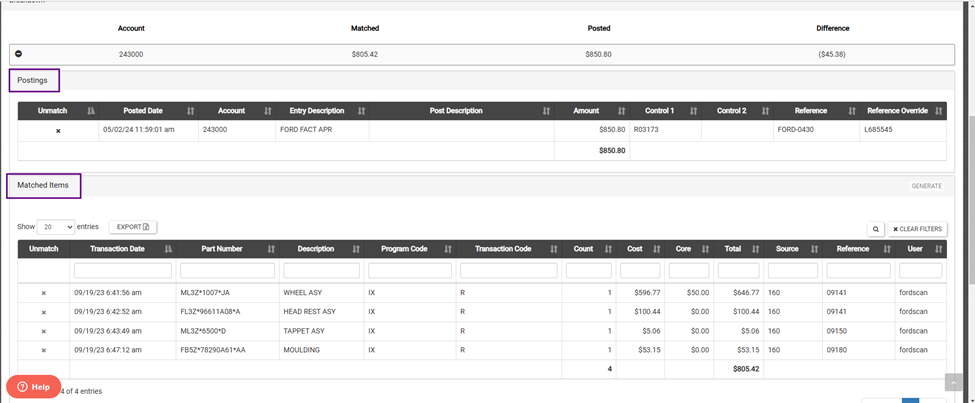Open the search icon button
975x403 pixels.
[x=876, y=229]
